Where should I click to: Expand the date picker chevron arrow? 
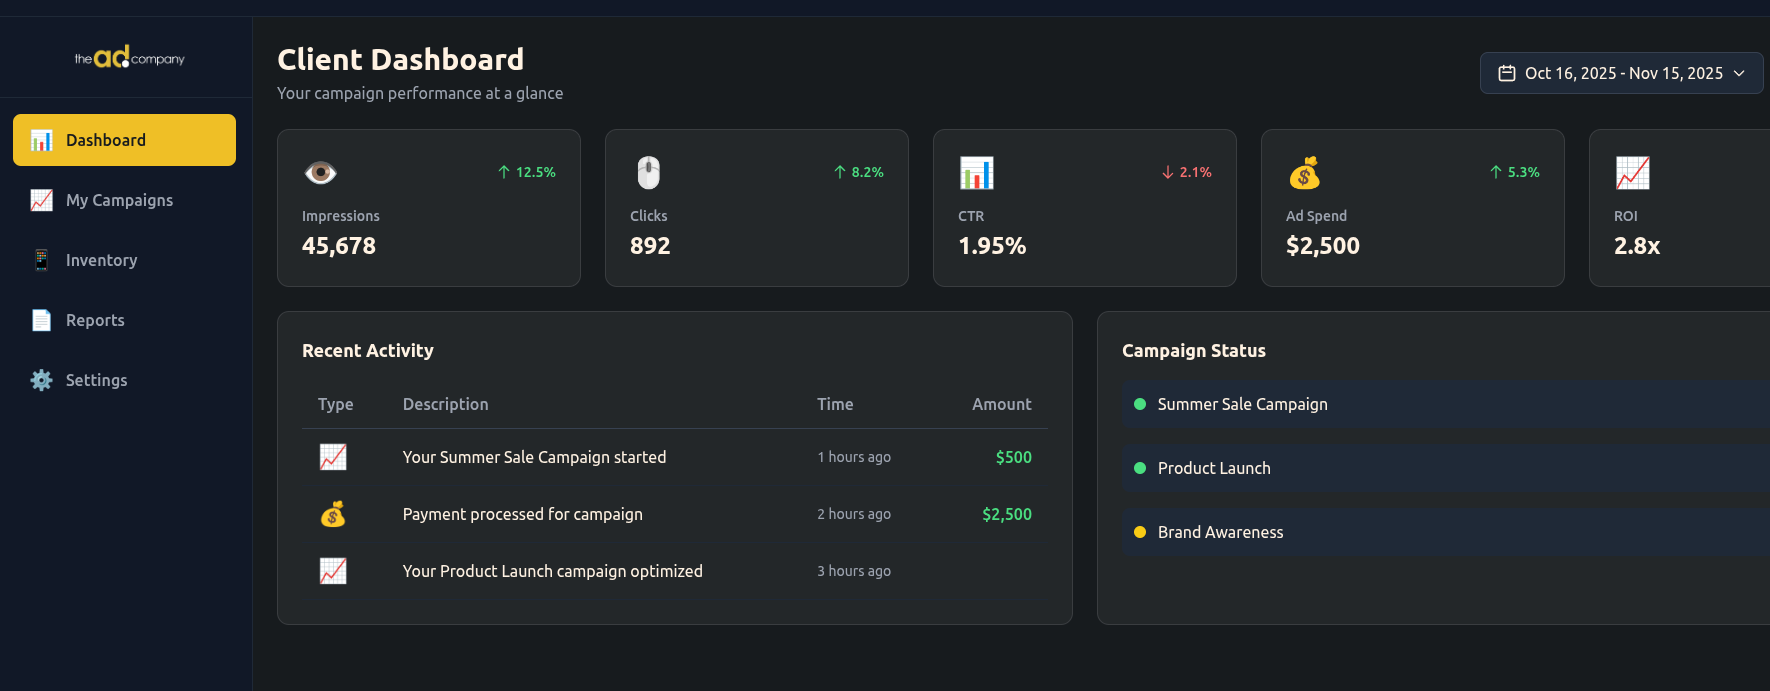point(1739,73)
